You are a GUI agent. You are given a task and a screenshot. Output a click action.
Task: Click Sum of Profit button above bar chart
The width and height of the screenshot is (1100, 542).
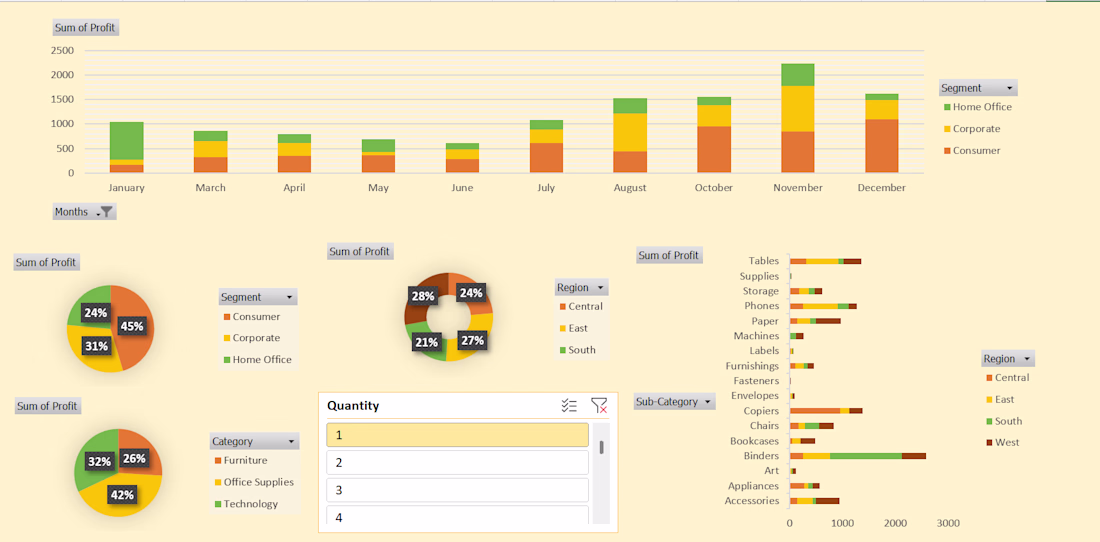click(85, 28)
